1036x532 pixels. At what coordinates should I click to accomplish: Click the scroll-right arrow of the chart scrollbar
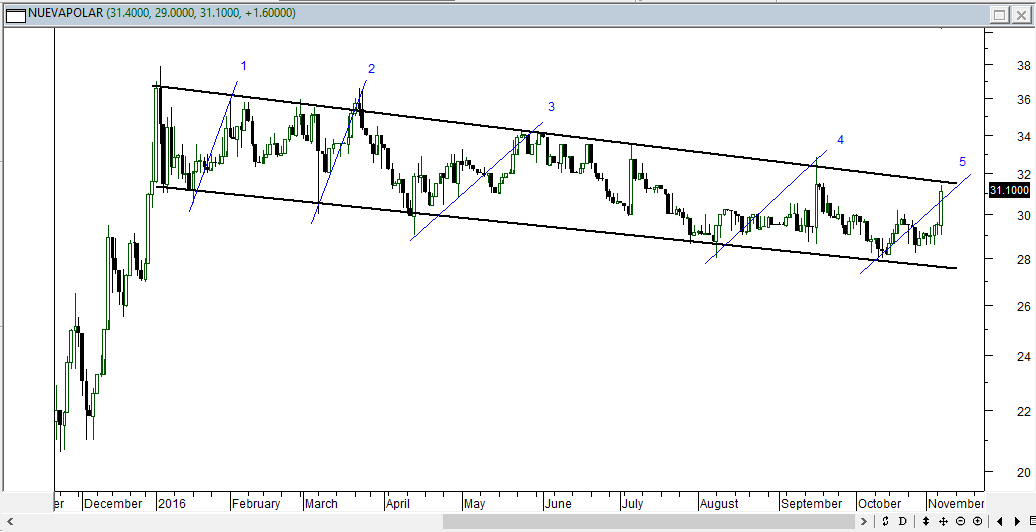pos(864,521)
